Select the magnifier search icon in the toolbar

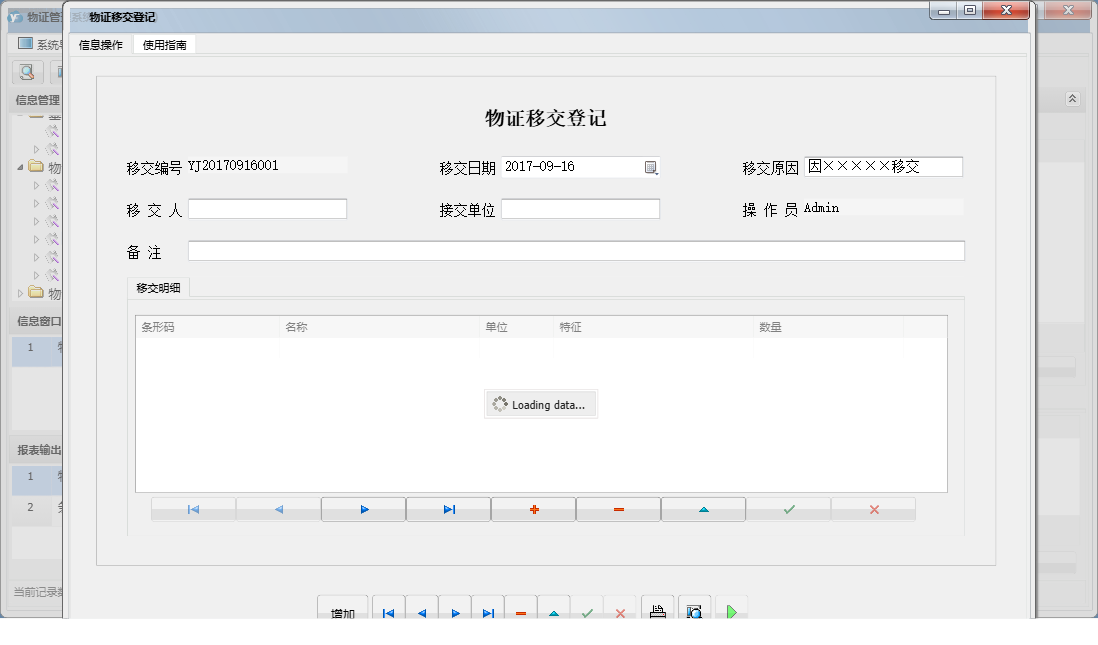tap(26, 72)
